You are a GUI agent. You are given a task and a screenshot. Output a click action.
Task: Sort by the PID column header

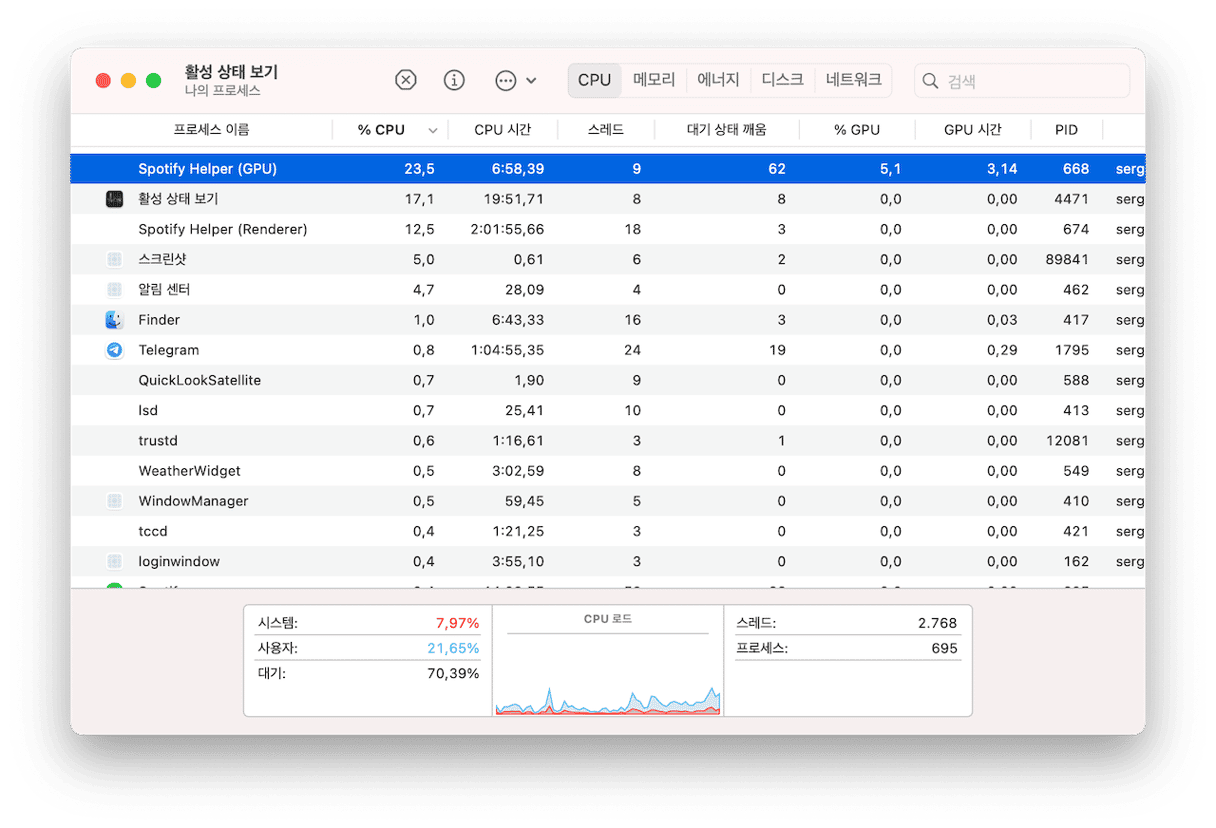point(1066,130)
